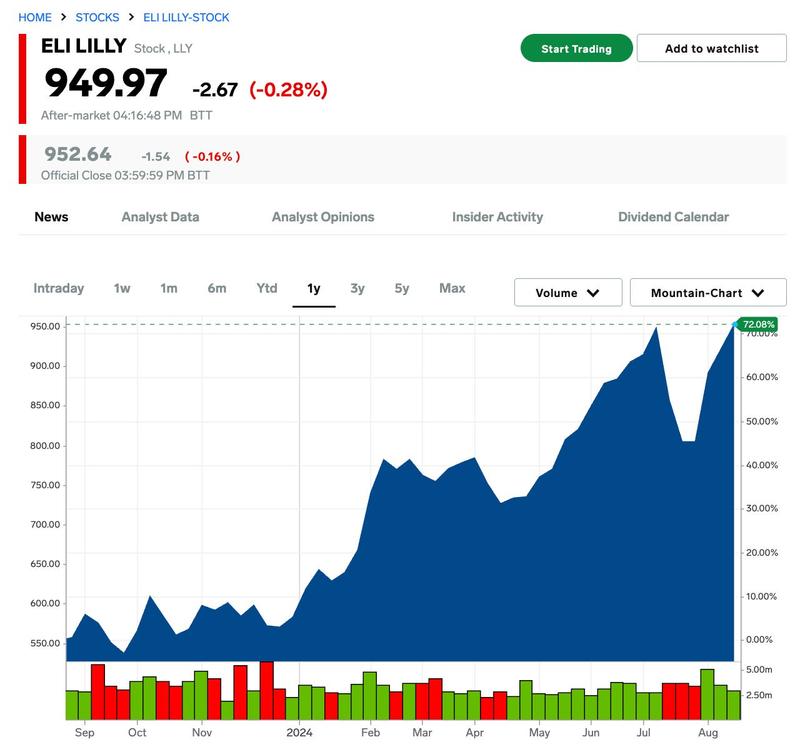Select the News tab
The width and height of the screenshot is (800, 749).
pos(51,217)
